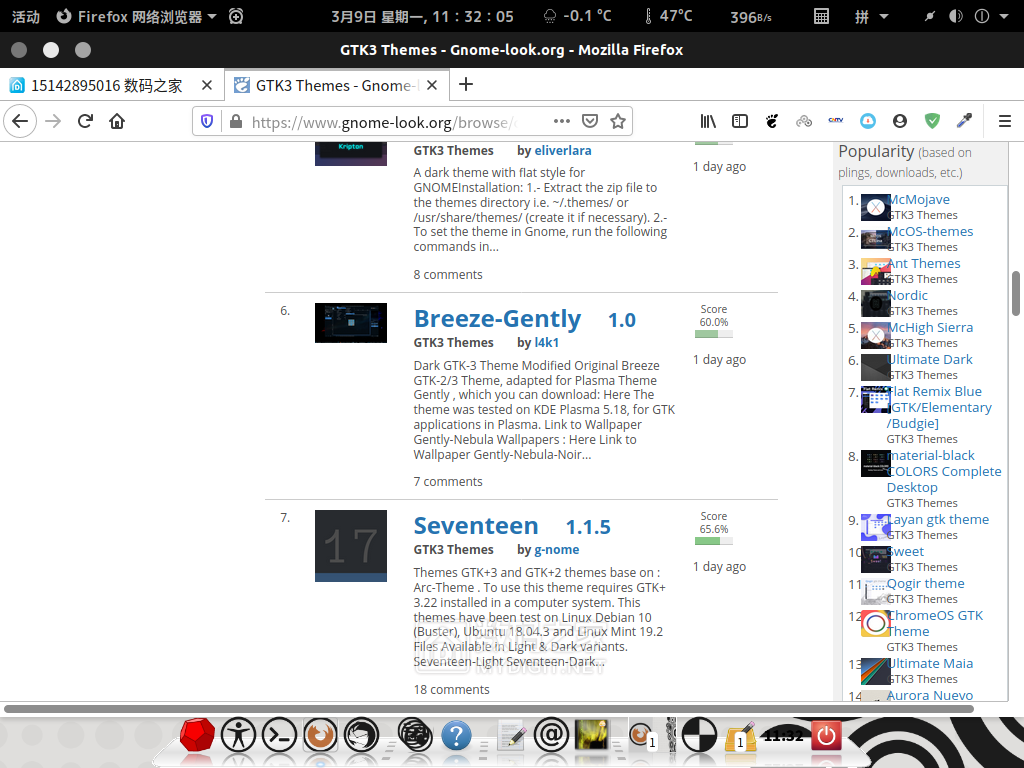Open the McHigh Sierra theme link
Viewport: 1024px width, 768px height.
click(930, 328)
